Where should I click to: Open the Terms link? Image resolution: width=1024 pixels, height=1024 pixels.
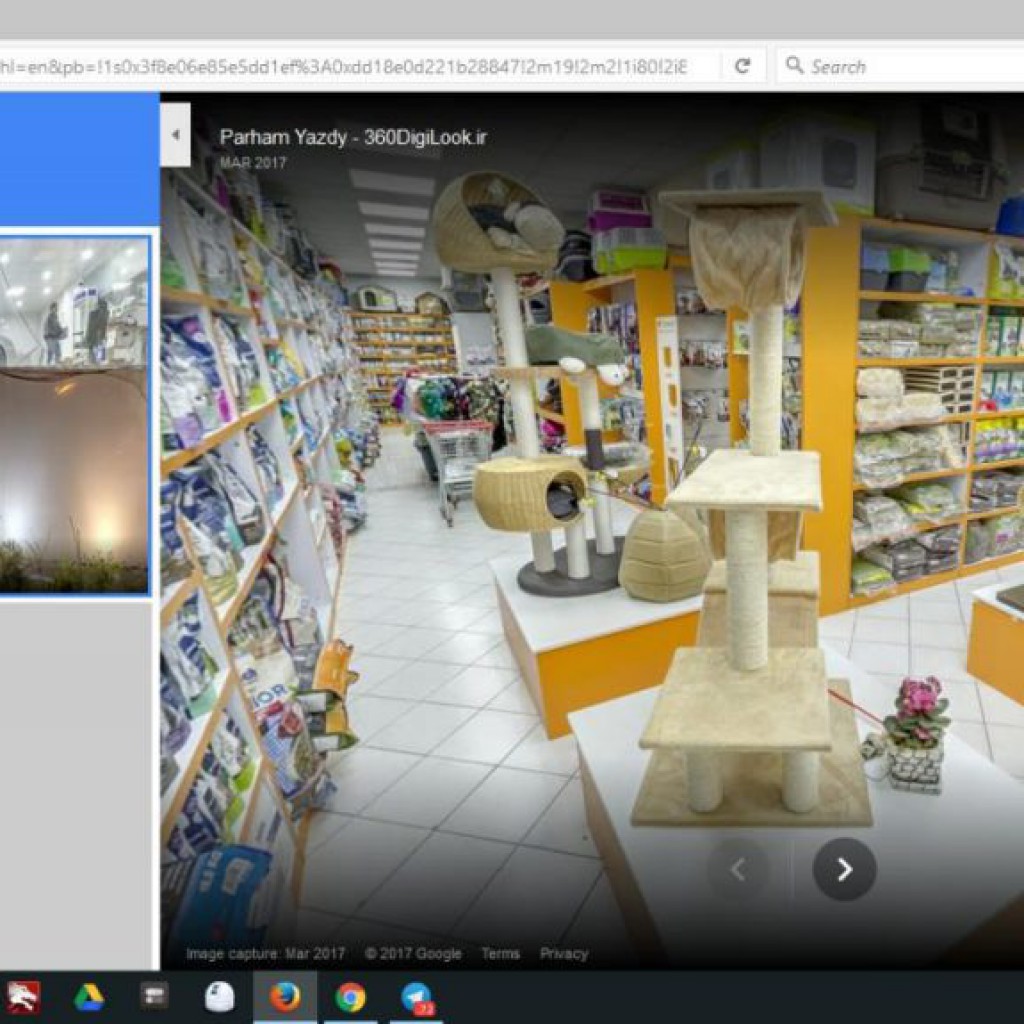(500, 953)
